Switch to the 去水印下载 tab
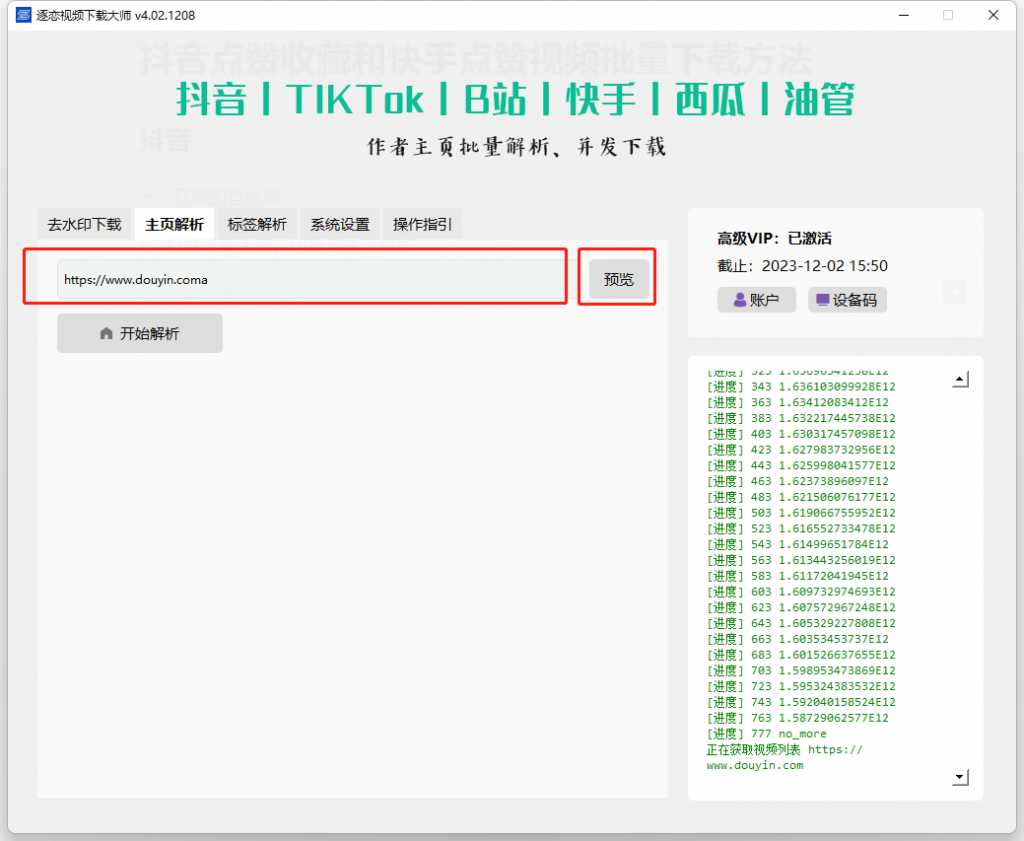The image size is (1024, 841). (x=85, y=225)
